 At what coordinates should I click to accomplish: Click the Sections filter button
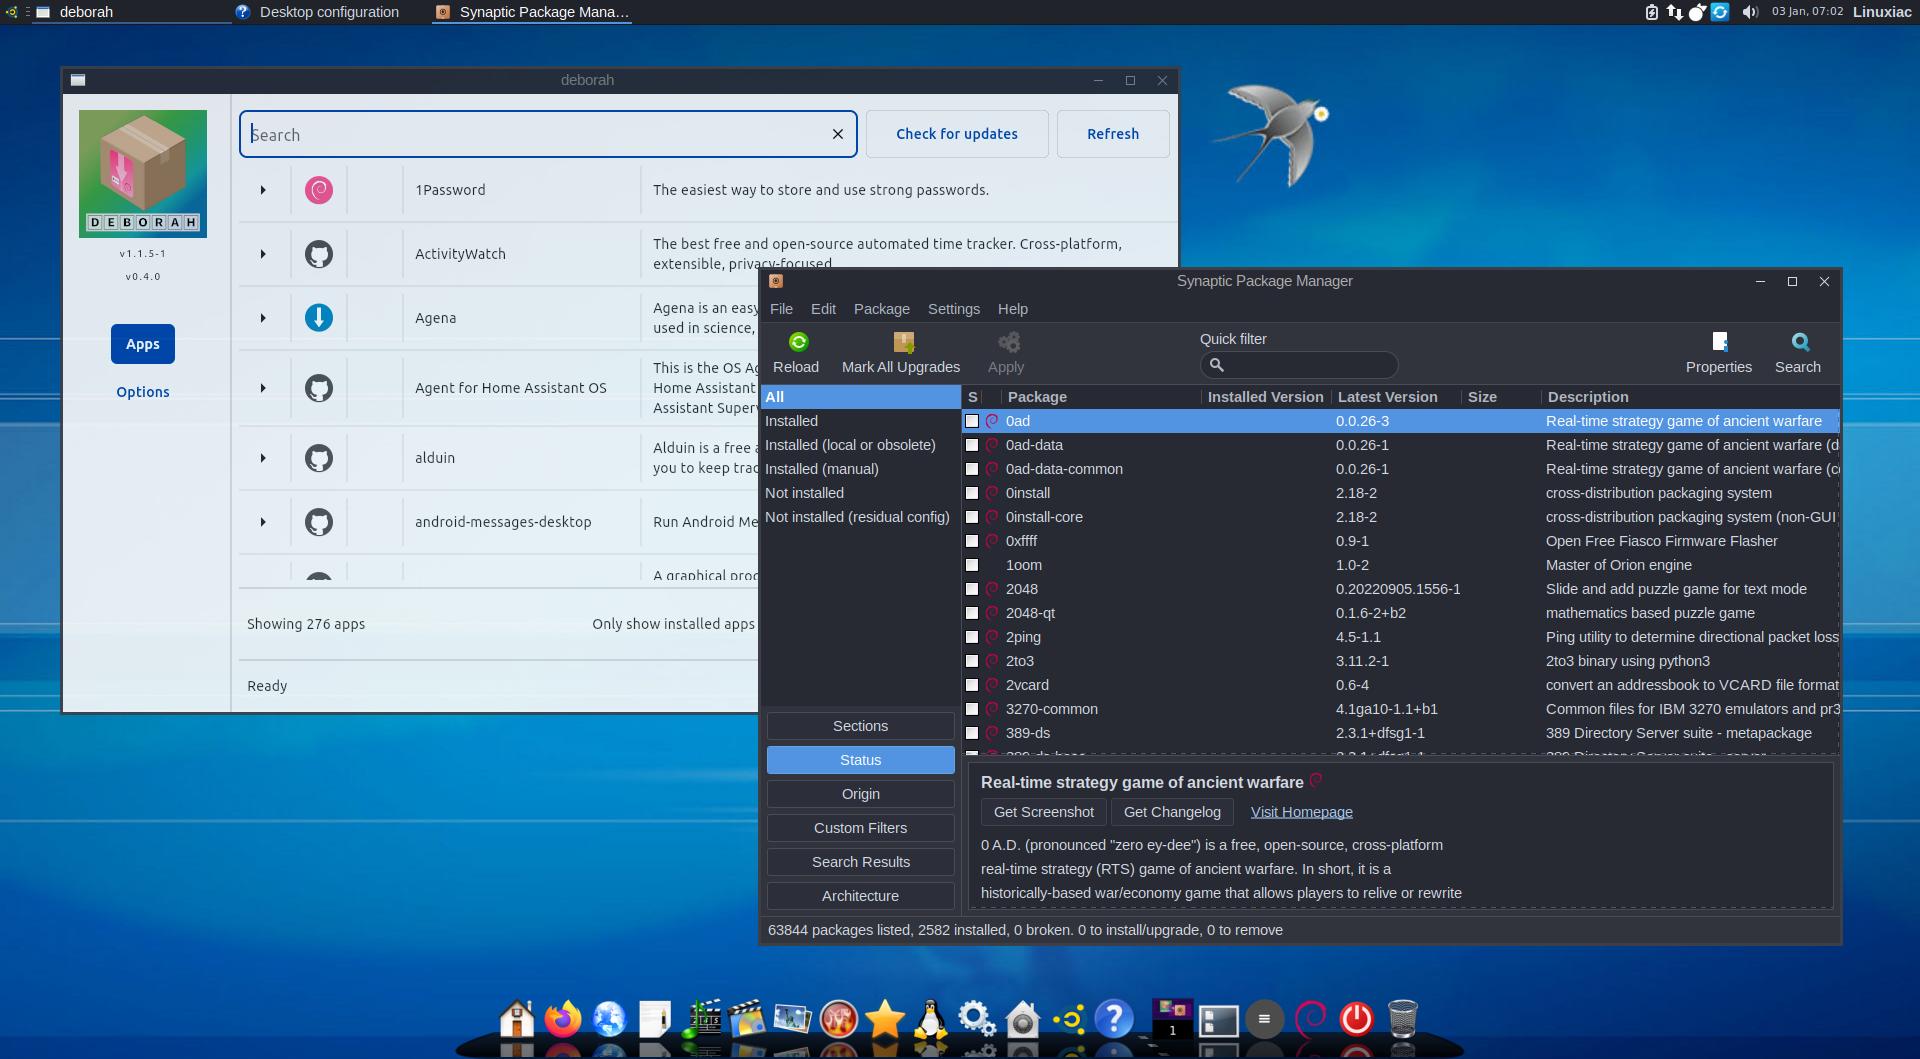(x=860, y=726)
